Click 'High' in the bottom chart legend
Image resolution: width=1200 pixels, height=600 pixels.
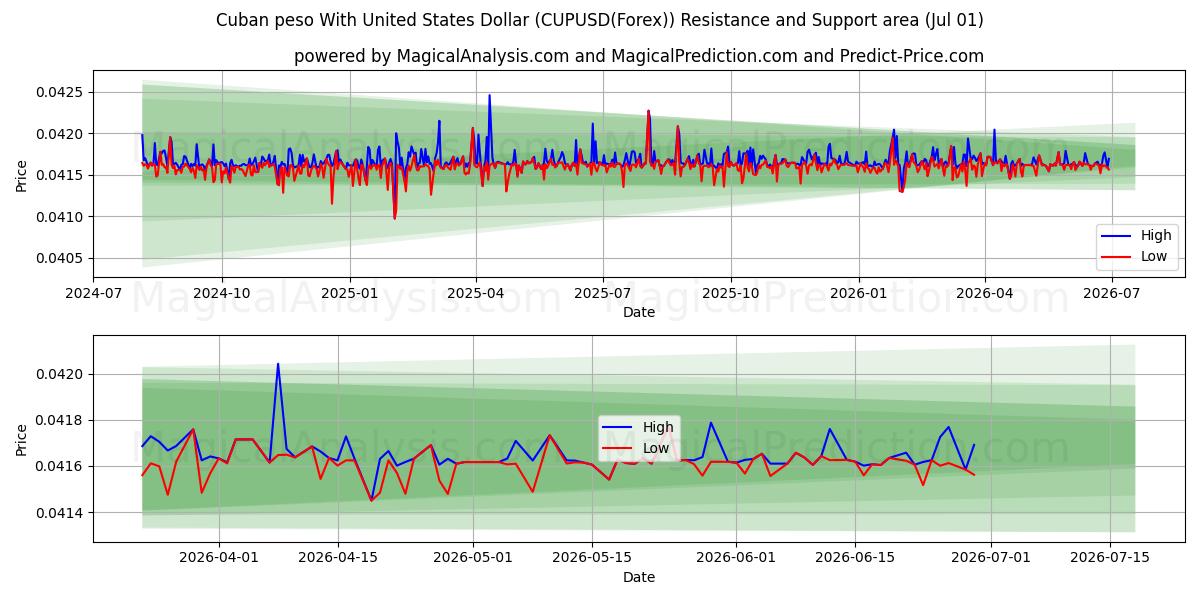click(x=658, y=427)
